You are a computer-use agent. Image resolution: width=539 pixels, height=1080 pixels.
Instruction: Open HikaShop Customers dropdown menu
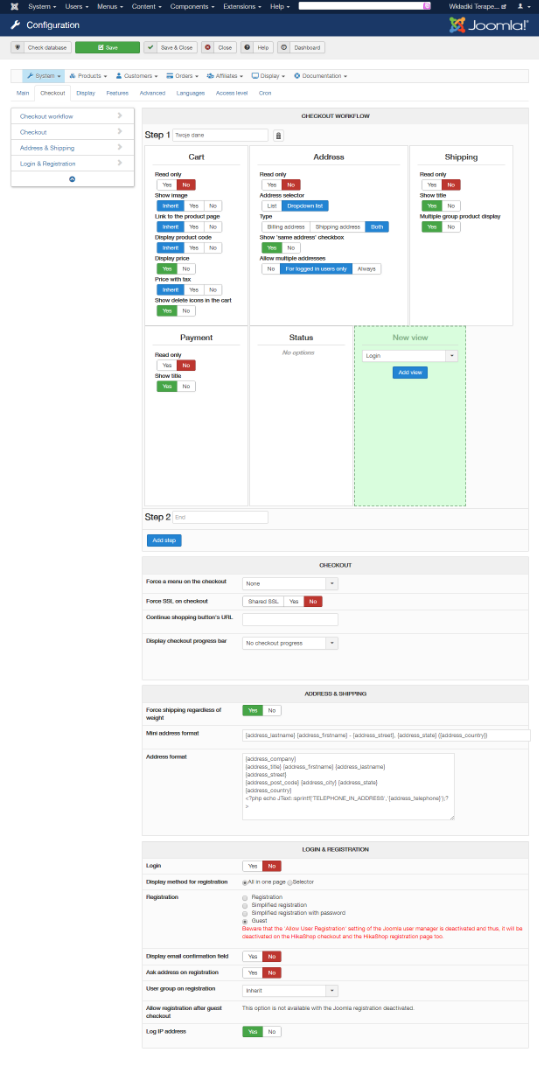pyautogui.click(x=137, y=76)
